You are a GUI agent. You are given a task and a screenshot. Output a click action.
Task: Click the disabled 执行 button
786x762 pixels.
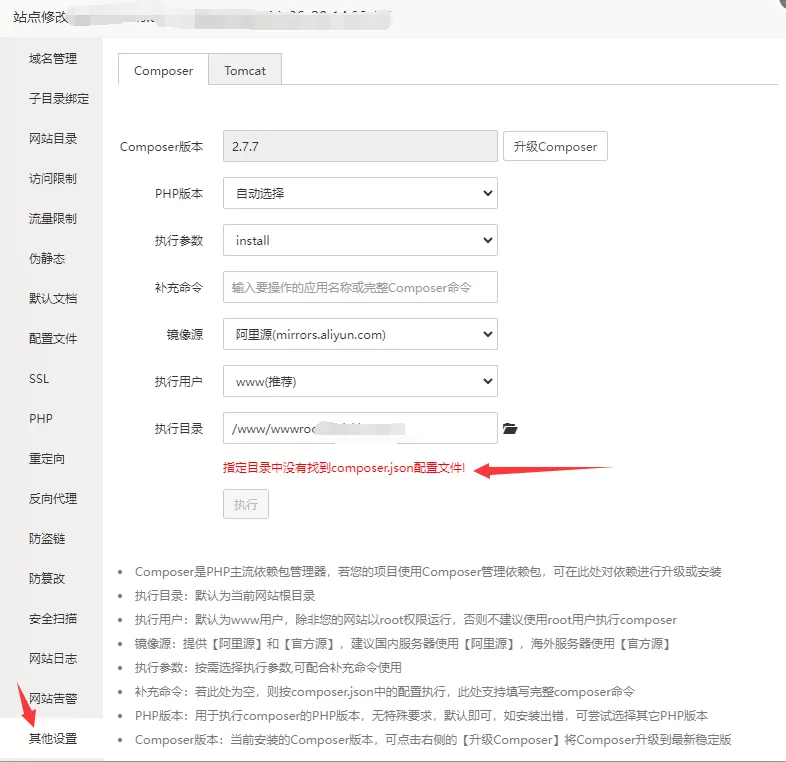(x=246, y=504)
